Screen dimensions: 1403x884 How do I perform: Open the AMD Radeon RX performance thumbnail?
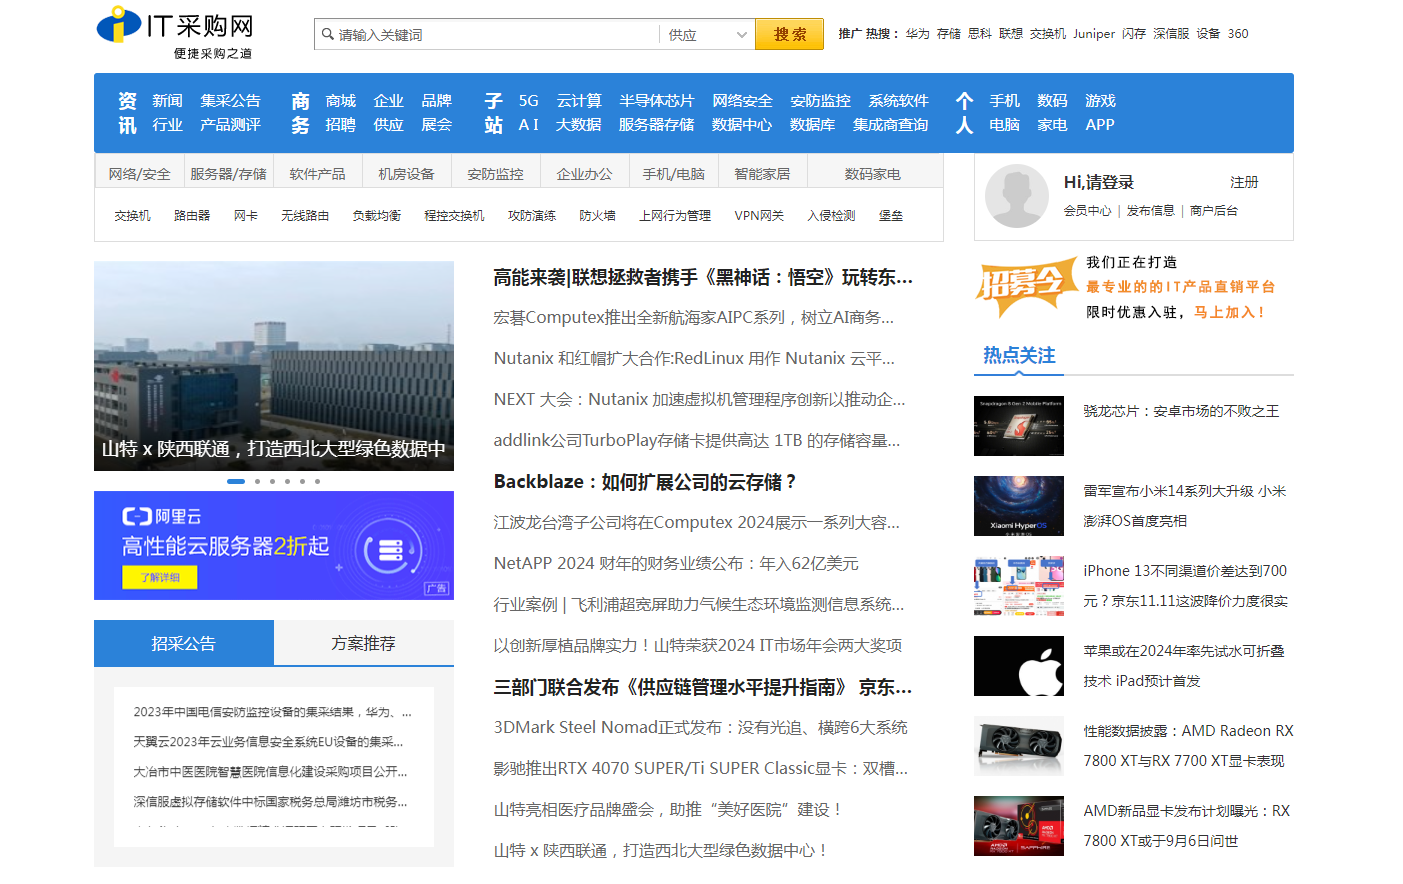point(1019,746)
